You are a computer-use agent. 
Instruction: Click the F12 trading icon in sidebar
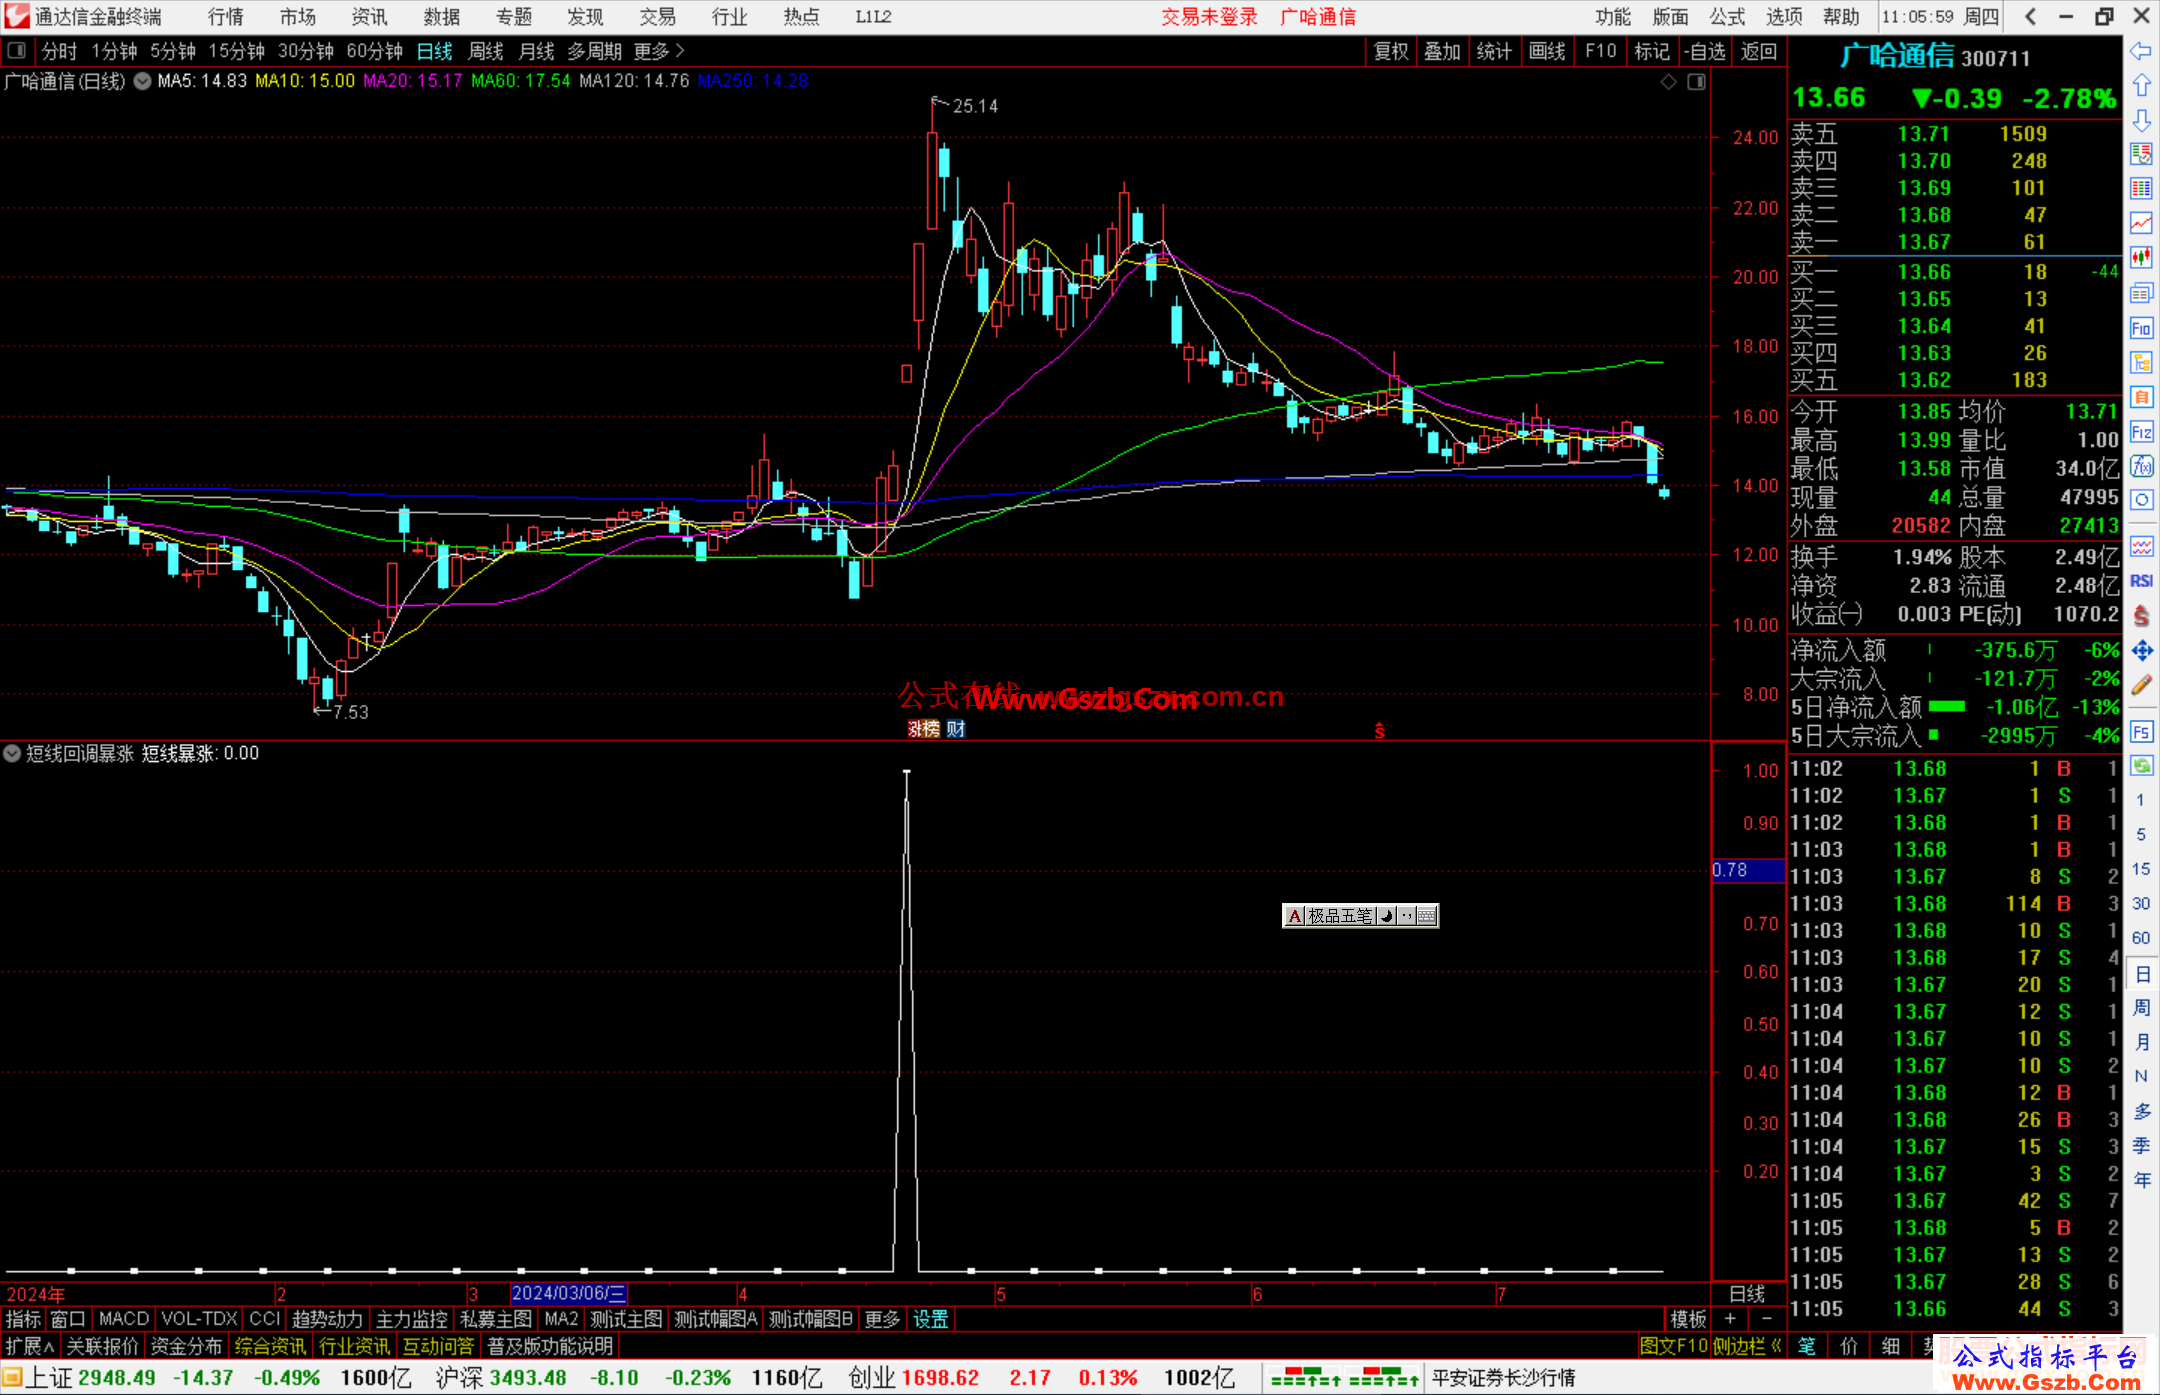2141,432
